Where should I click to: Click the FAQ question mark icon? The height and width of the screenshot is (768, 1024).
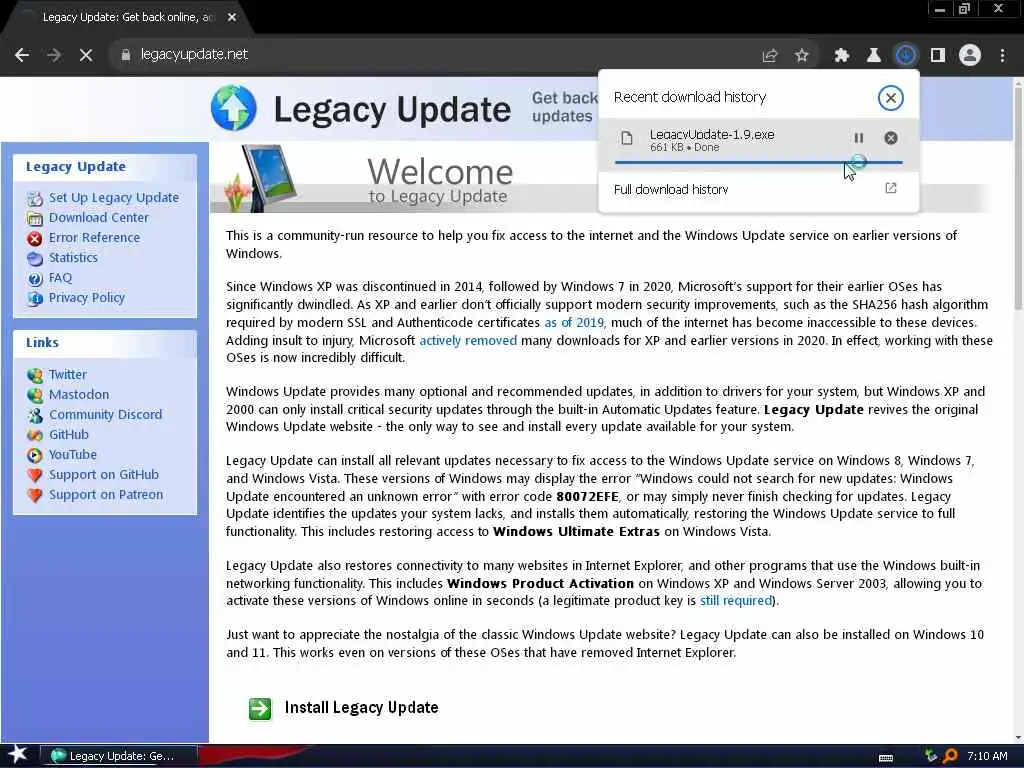[x=35, y=279]
